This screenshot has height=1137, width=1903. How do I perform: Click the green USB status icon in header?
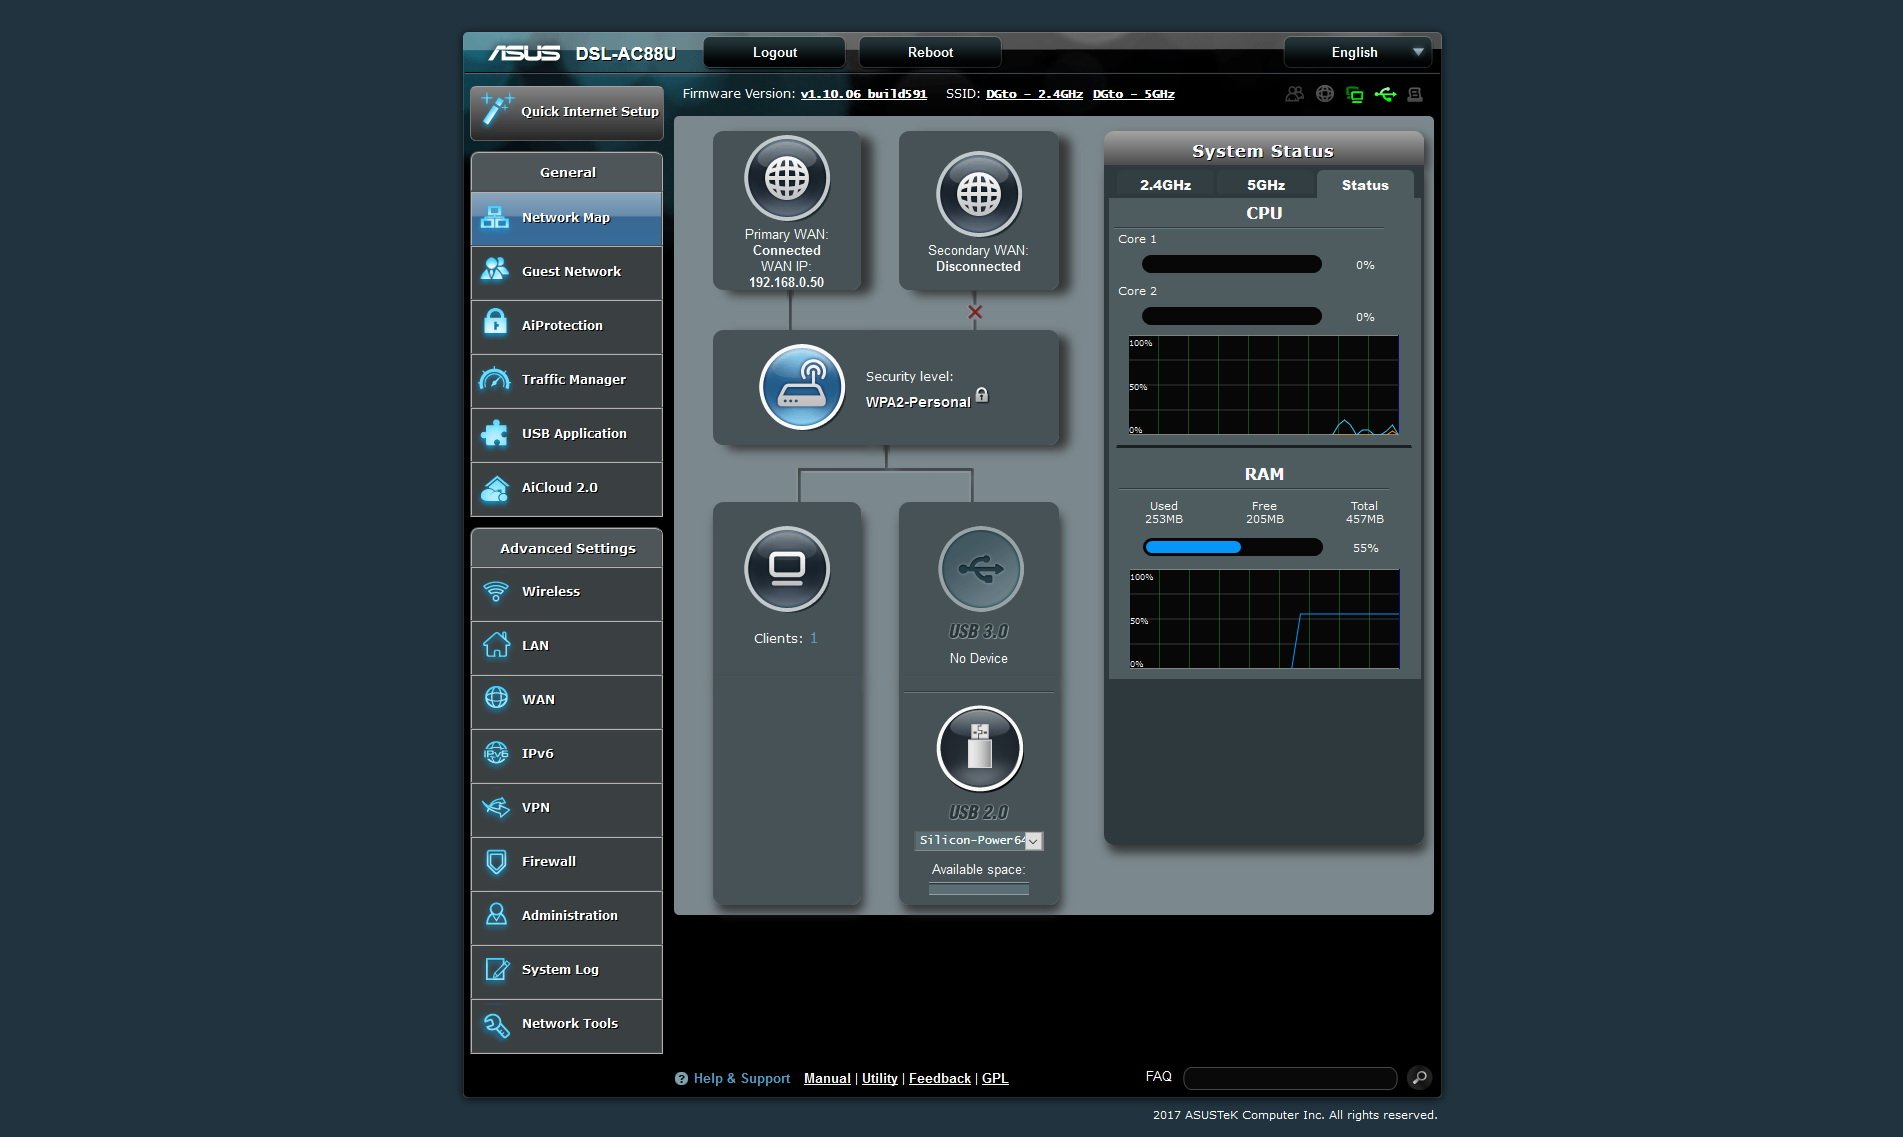1386,93
